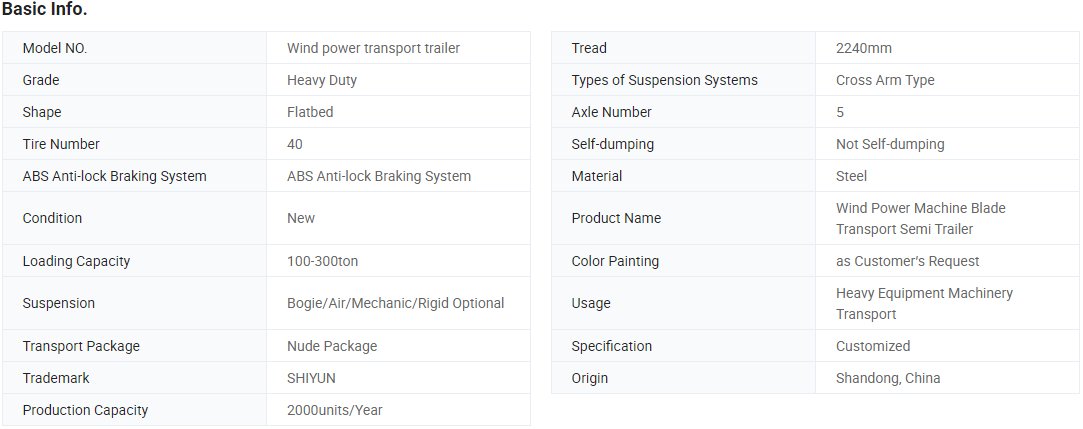Click the Heavy Equipment Machinery Transport usage value
1083x429 pixels.
(x=924, y=303)
